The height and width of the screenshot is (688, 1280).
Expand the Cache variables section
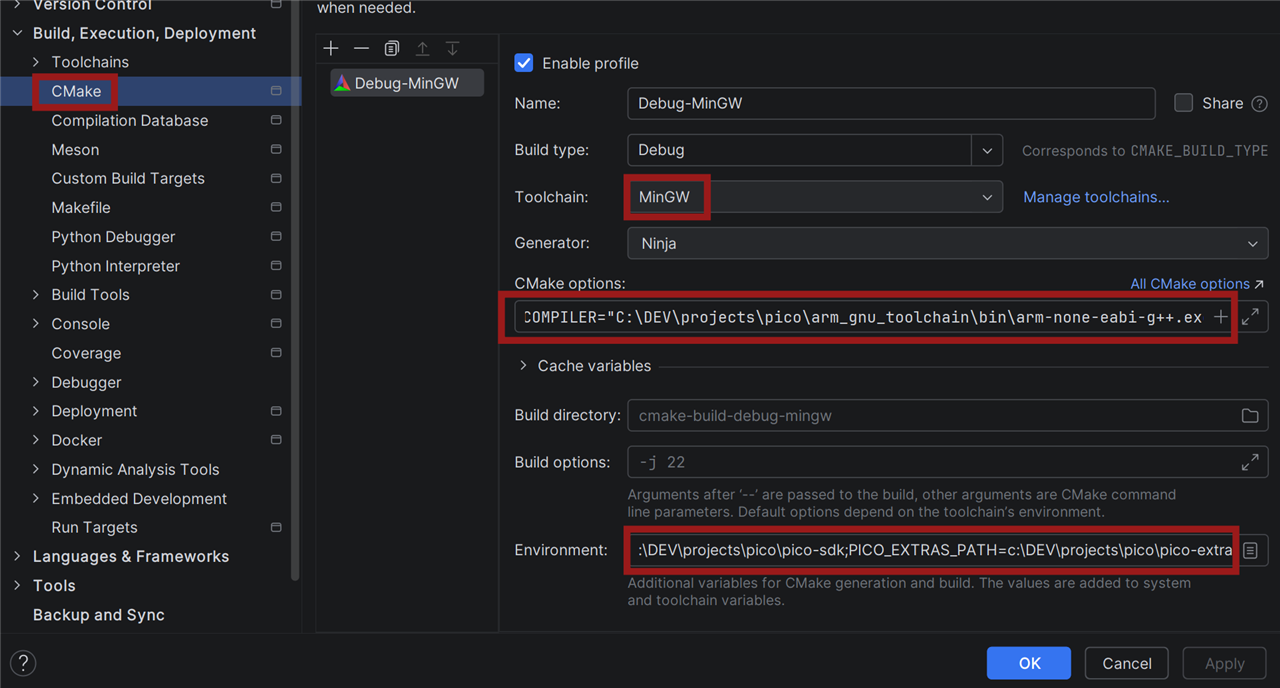click(523, 366)
